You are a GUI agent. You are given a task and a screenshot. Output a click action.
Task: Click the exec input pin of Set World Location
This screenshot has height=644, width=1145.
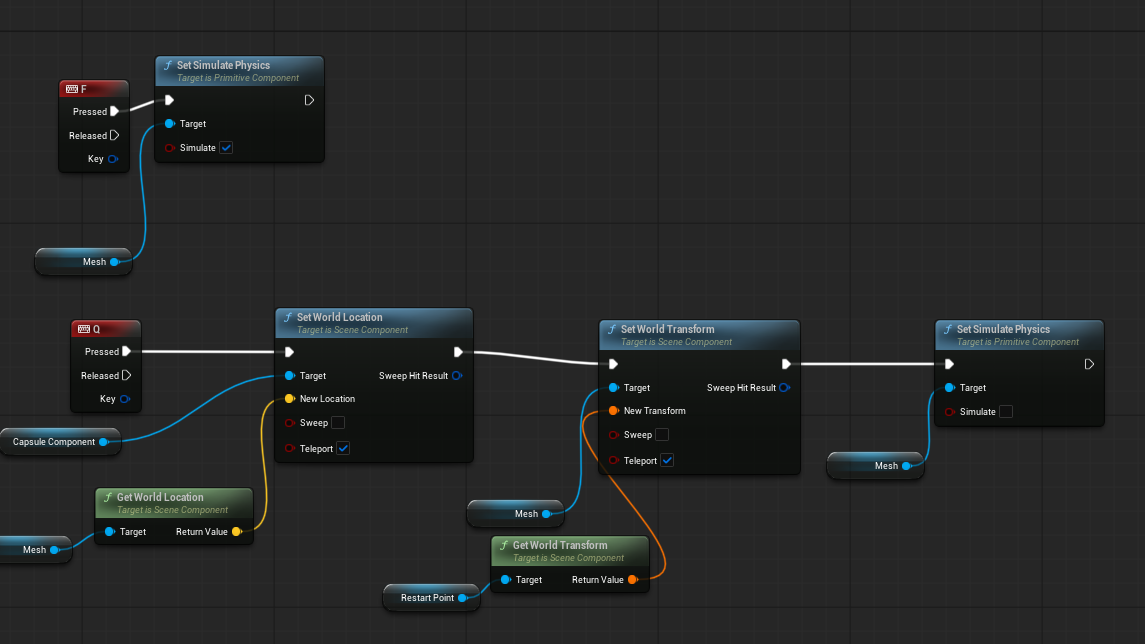click(x=289, y=352)
